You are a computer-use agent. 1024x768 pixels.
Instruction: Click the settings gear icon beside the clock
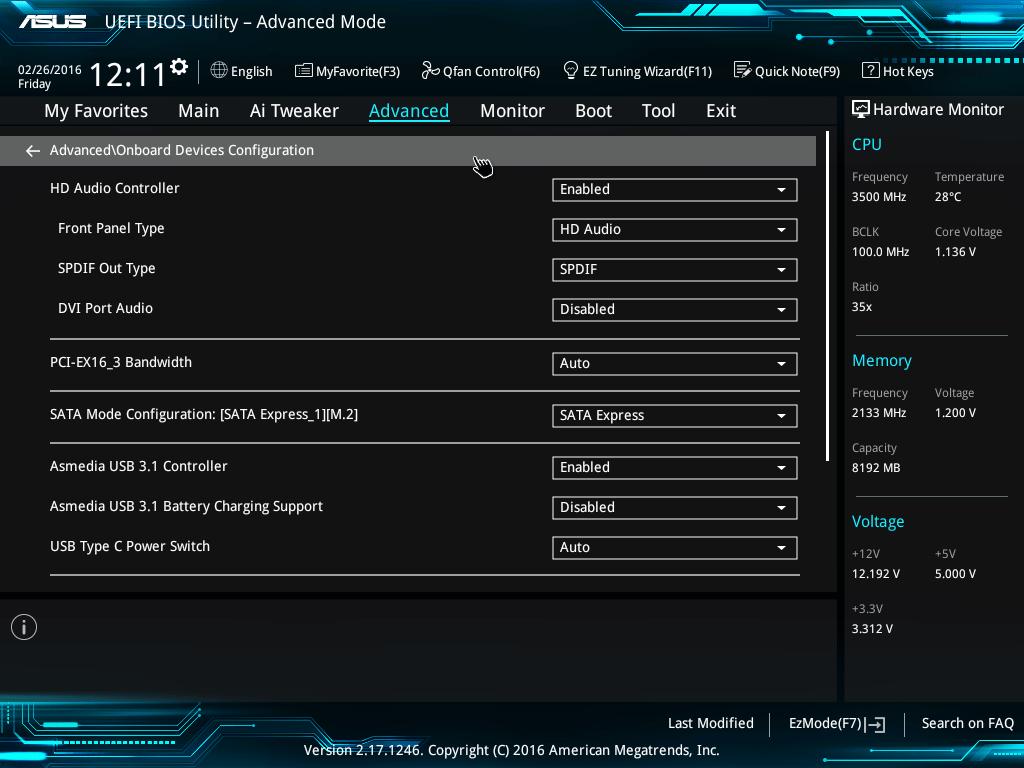[179, 67]
